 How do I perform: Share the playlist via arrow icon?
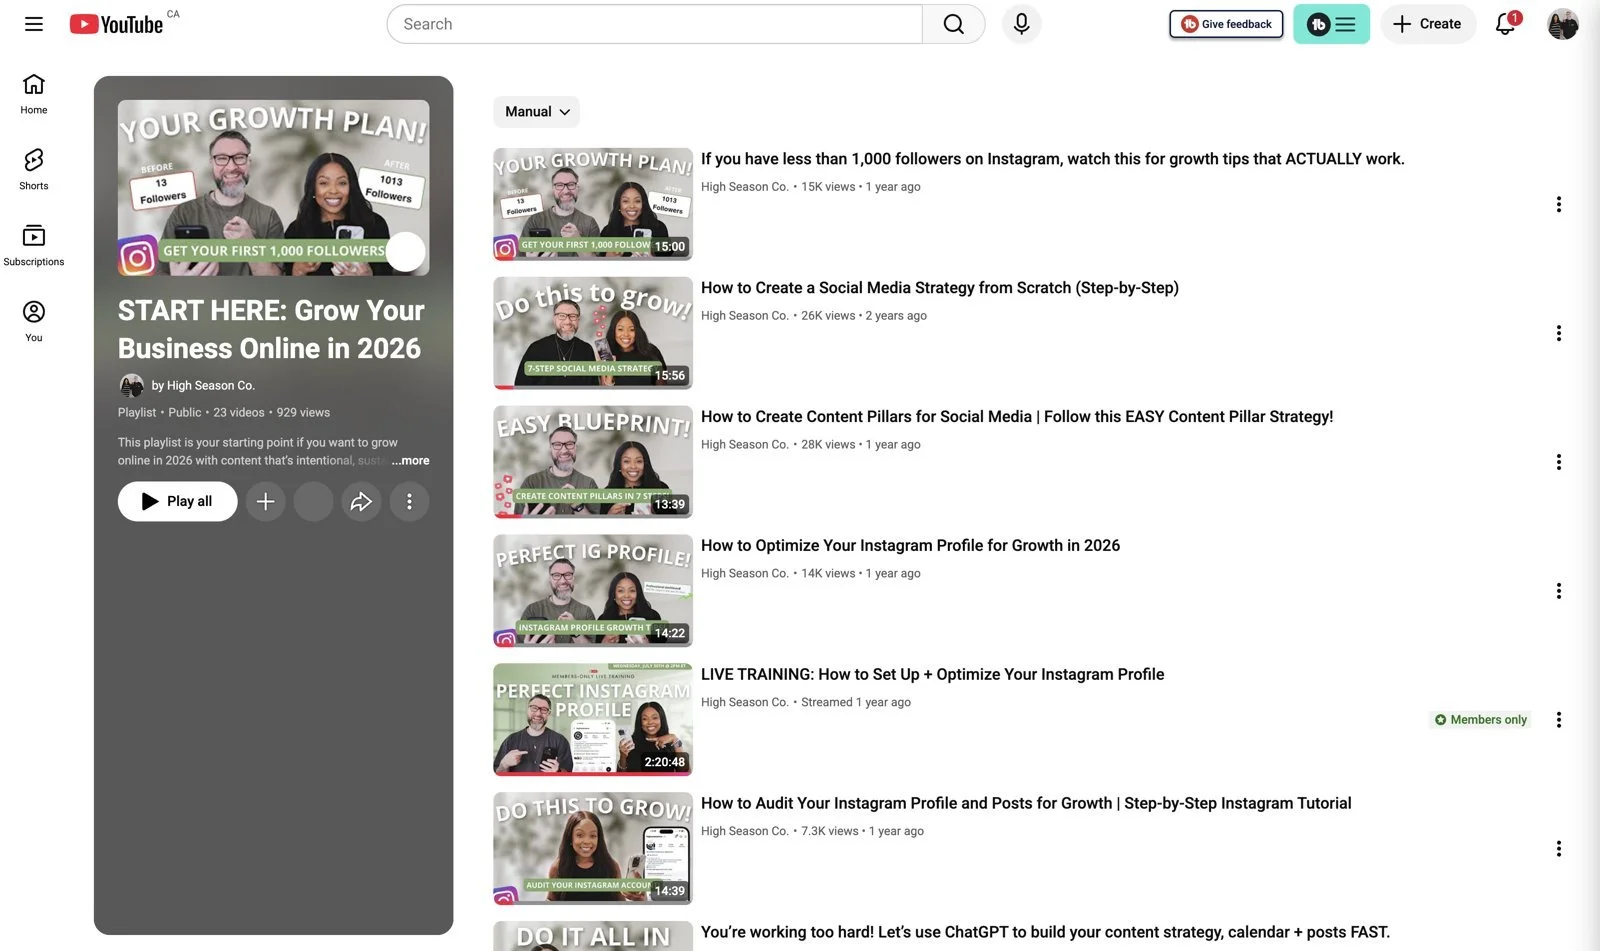point(361,501)
